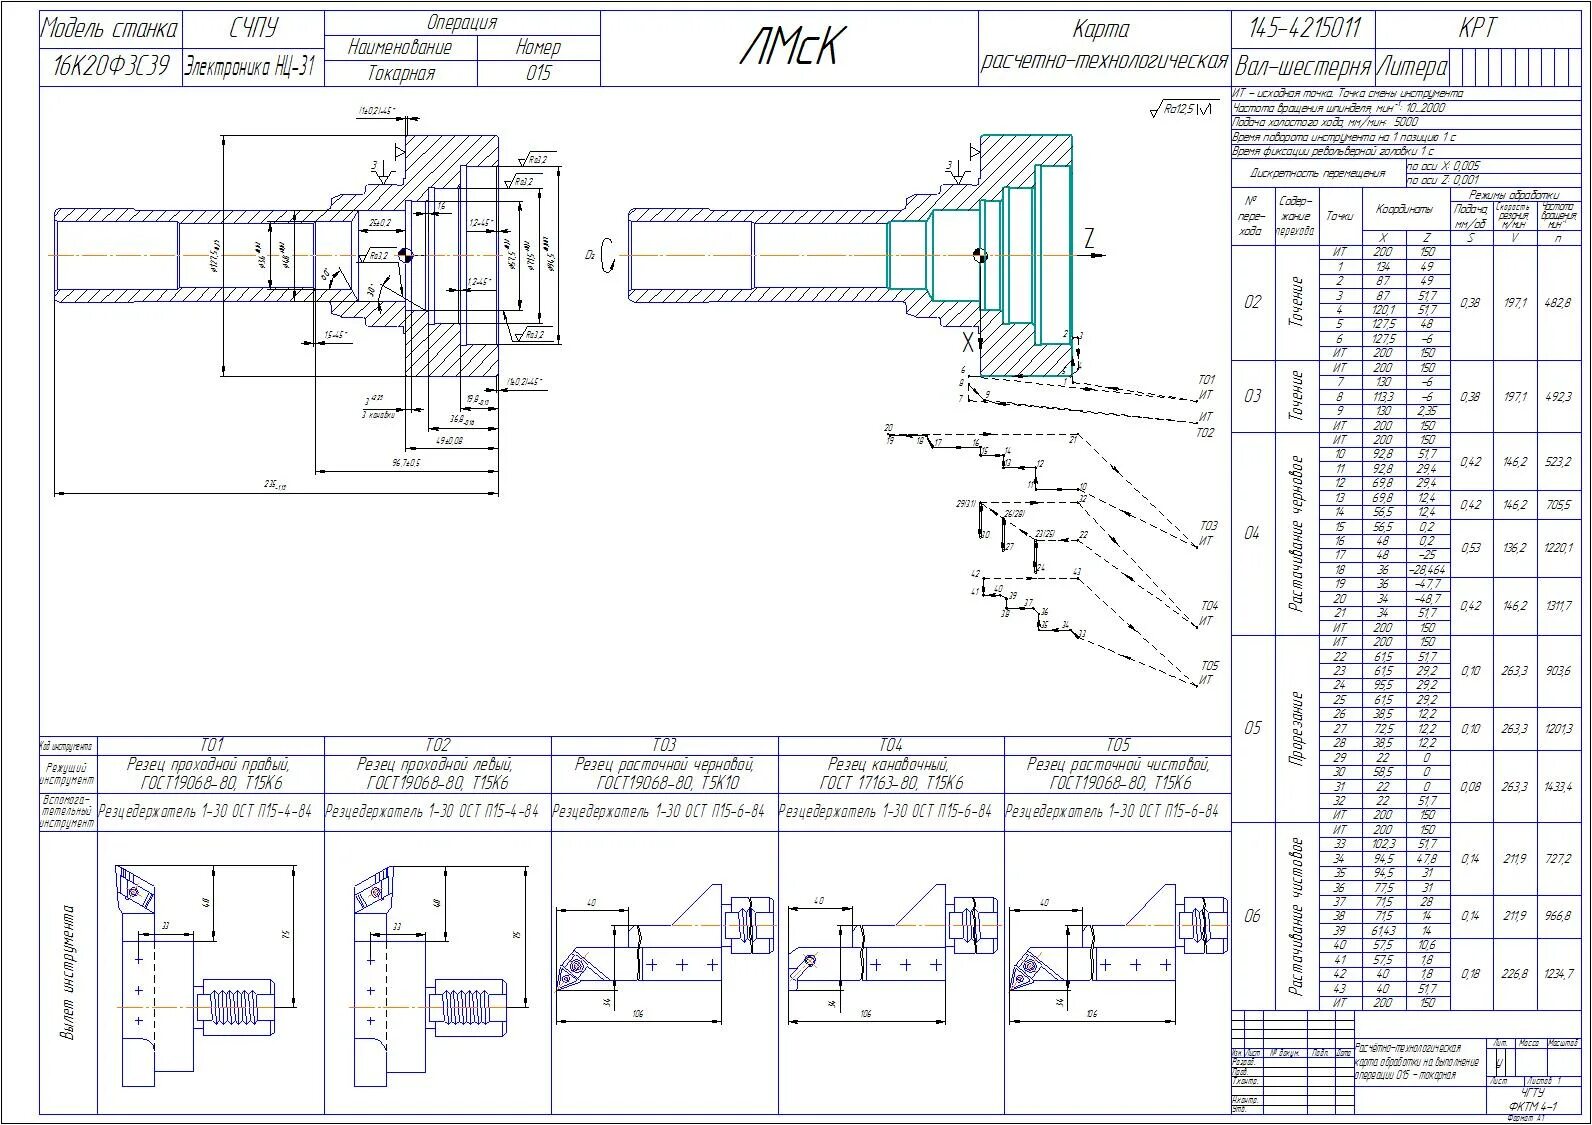Click the "Т05" tool table column header

tap(1118, 745)
